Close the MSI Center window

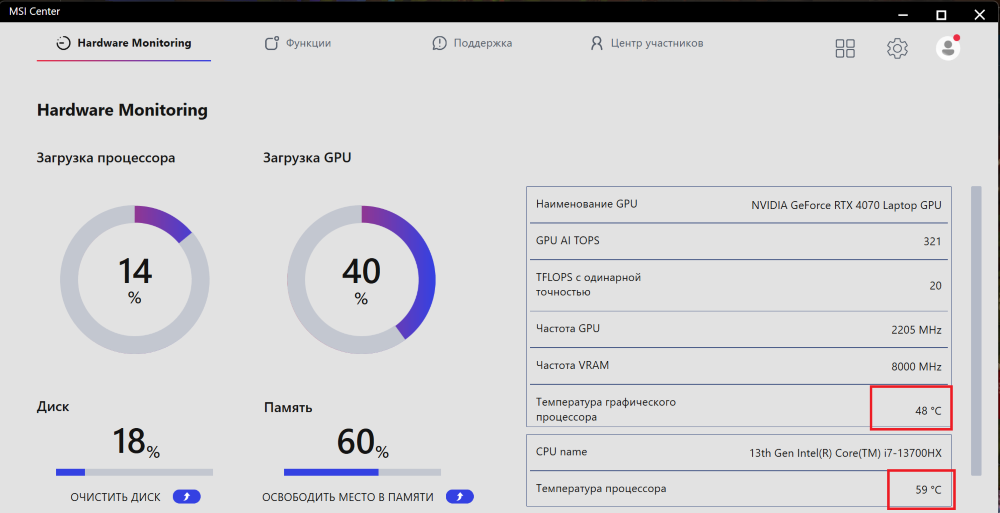980,14
